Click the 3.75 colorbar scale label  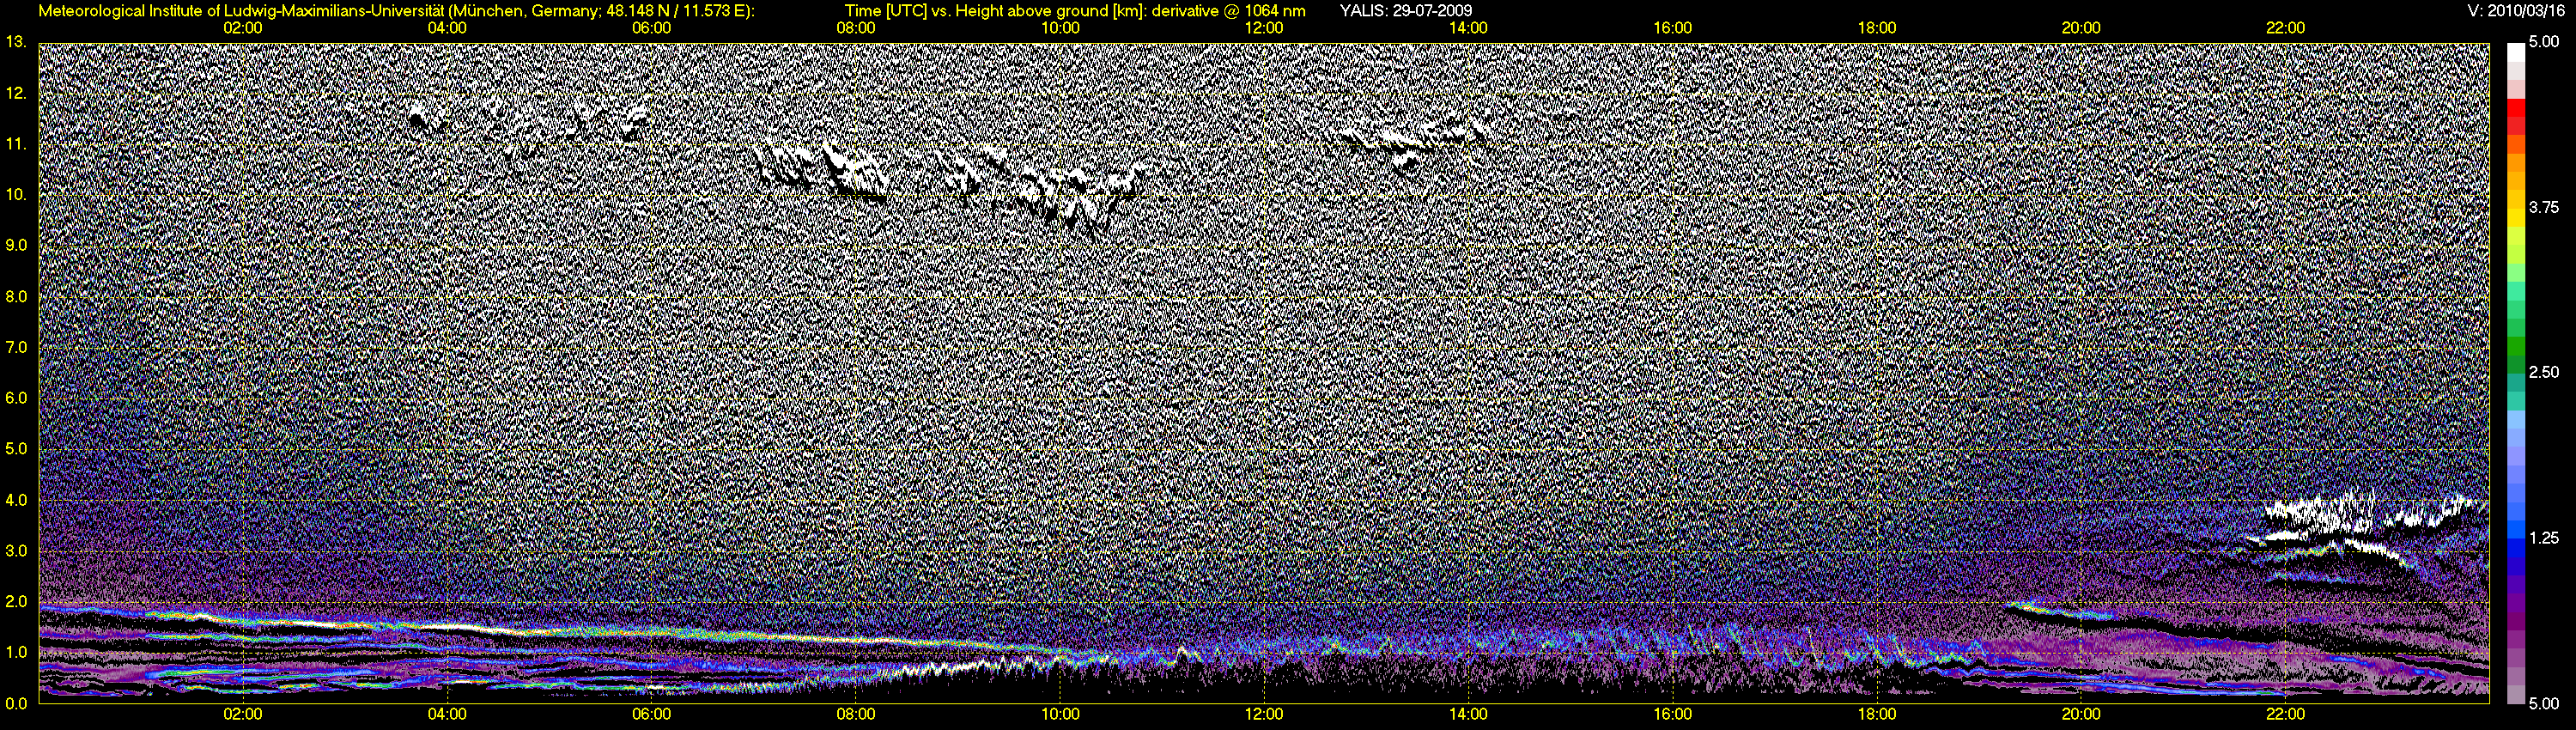[2544, 207]
